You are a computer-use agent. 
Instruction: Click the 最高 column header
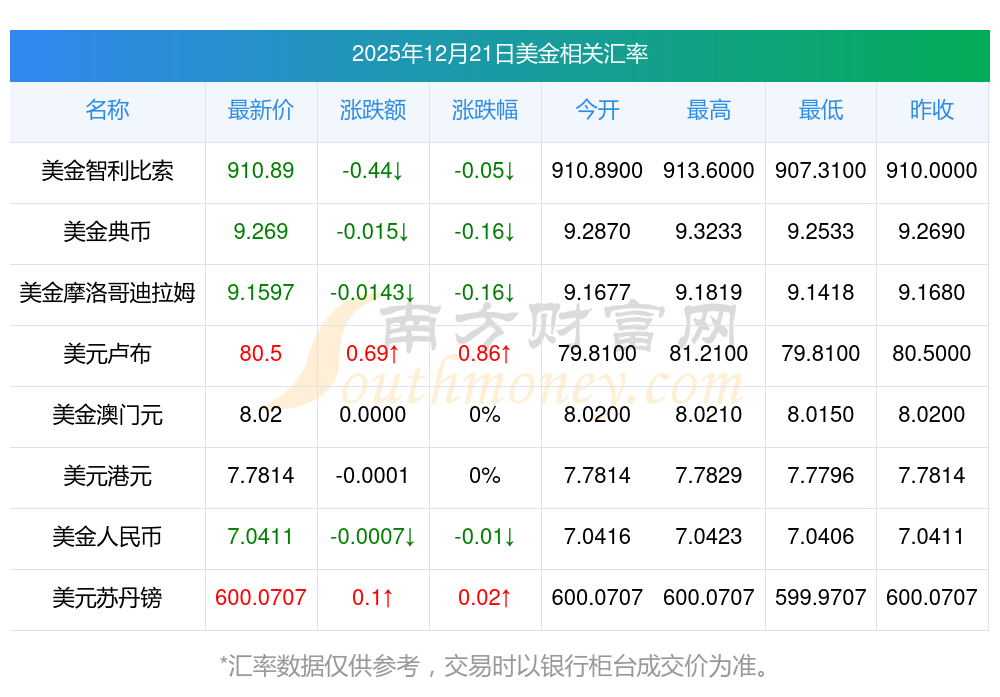click(x=708, y=110)
